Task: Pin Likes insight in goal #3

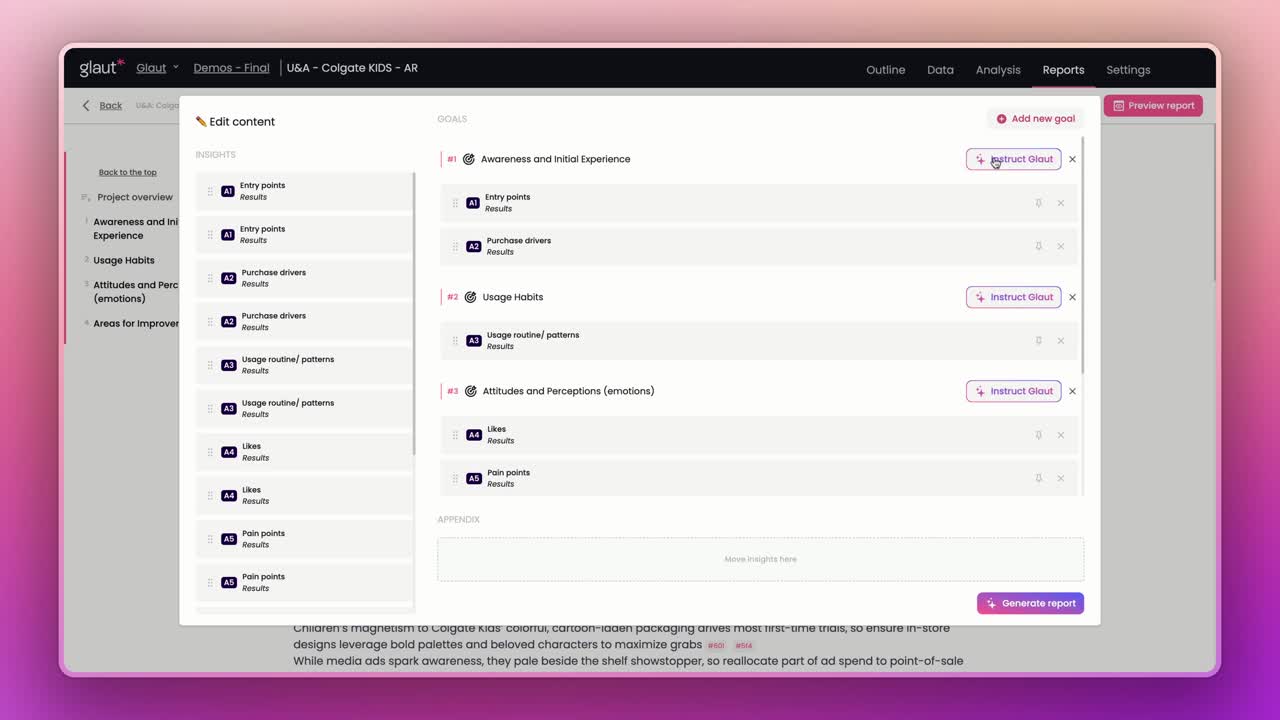Action: [x=1038, y=435]
